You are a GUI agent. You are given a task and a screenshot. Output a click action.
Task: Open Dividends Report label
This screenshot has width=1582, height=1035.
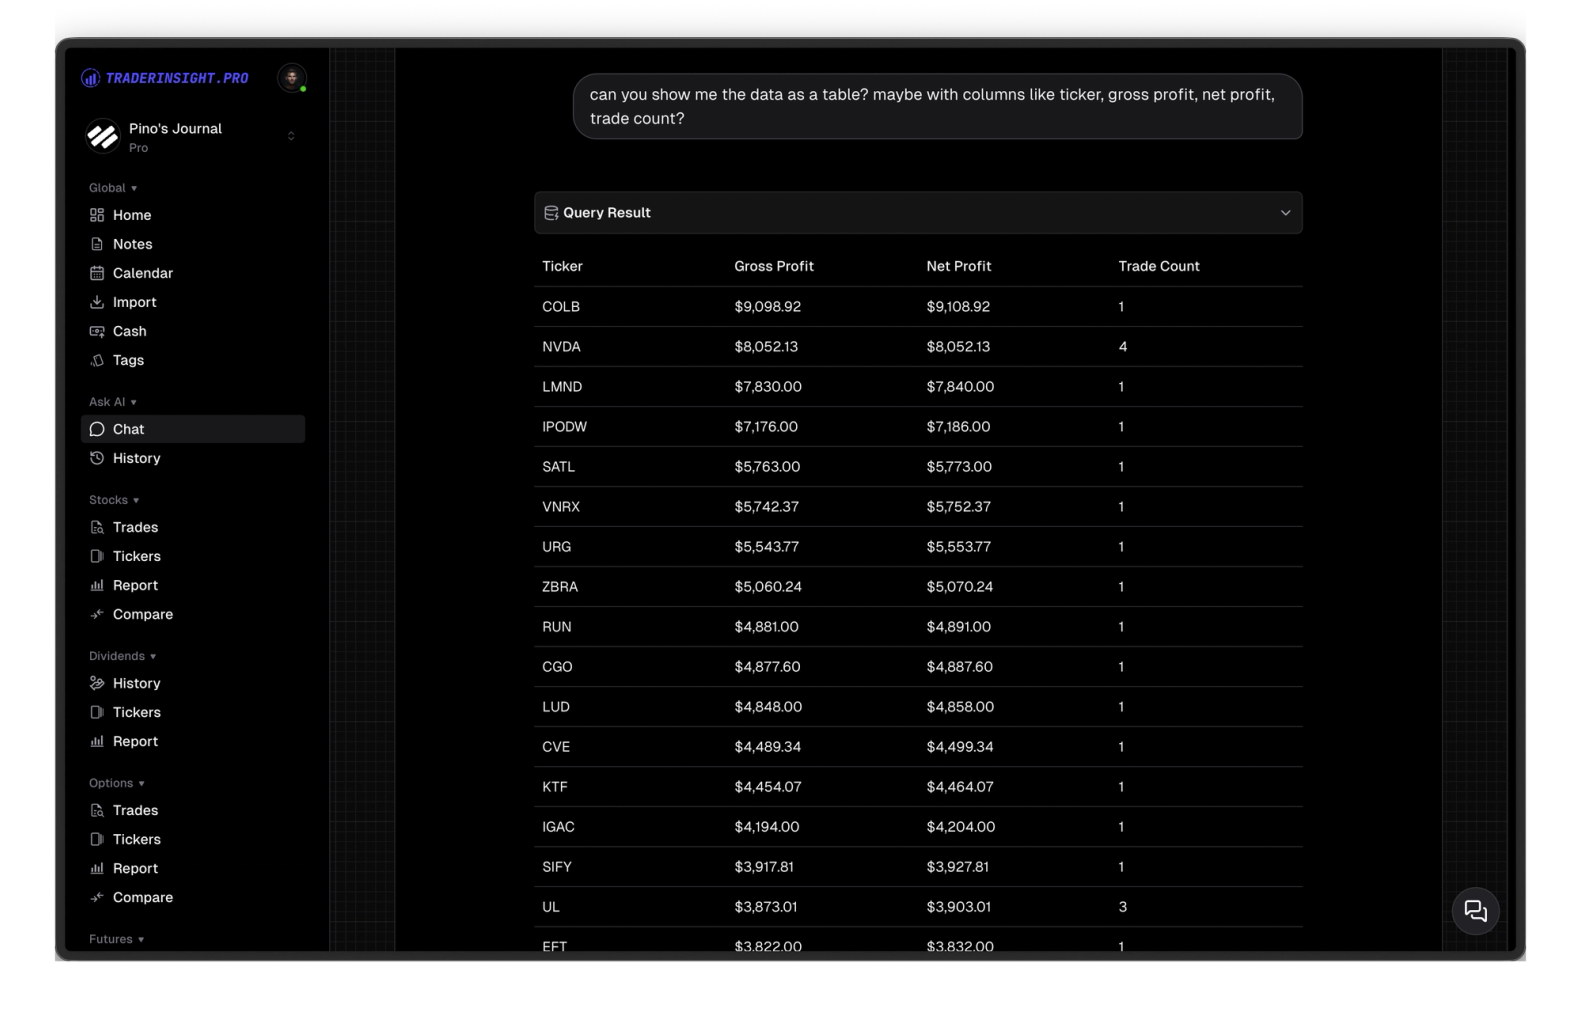tap(136, 741)
